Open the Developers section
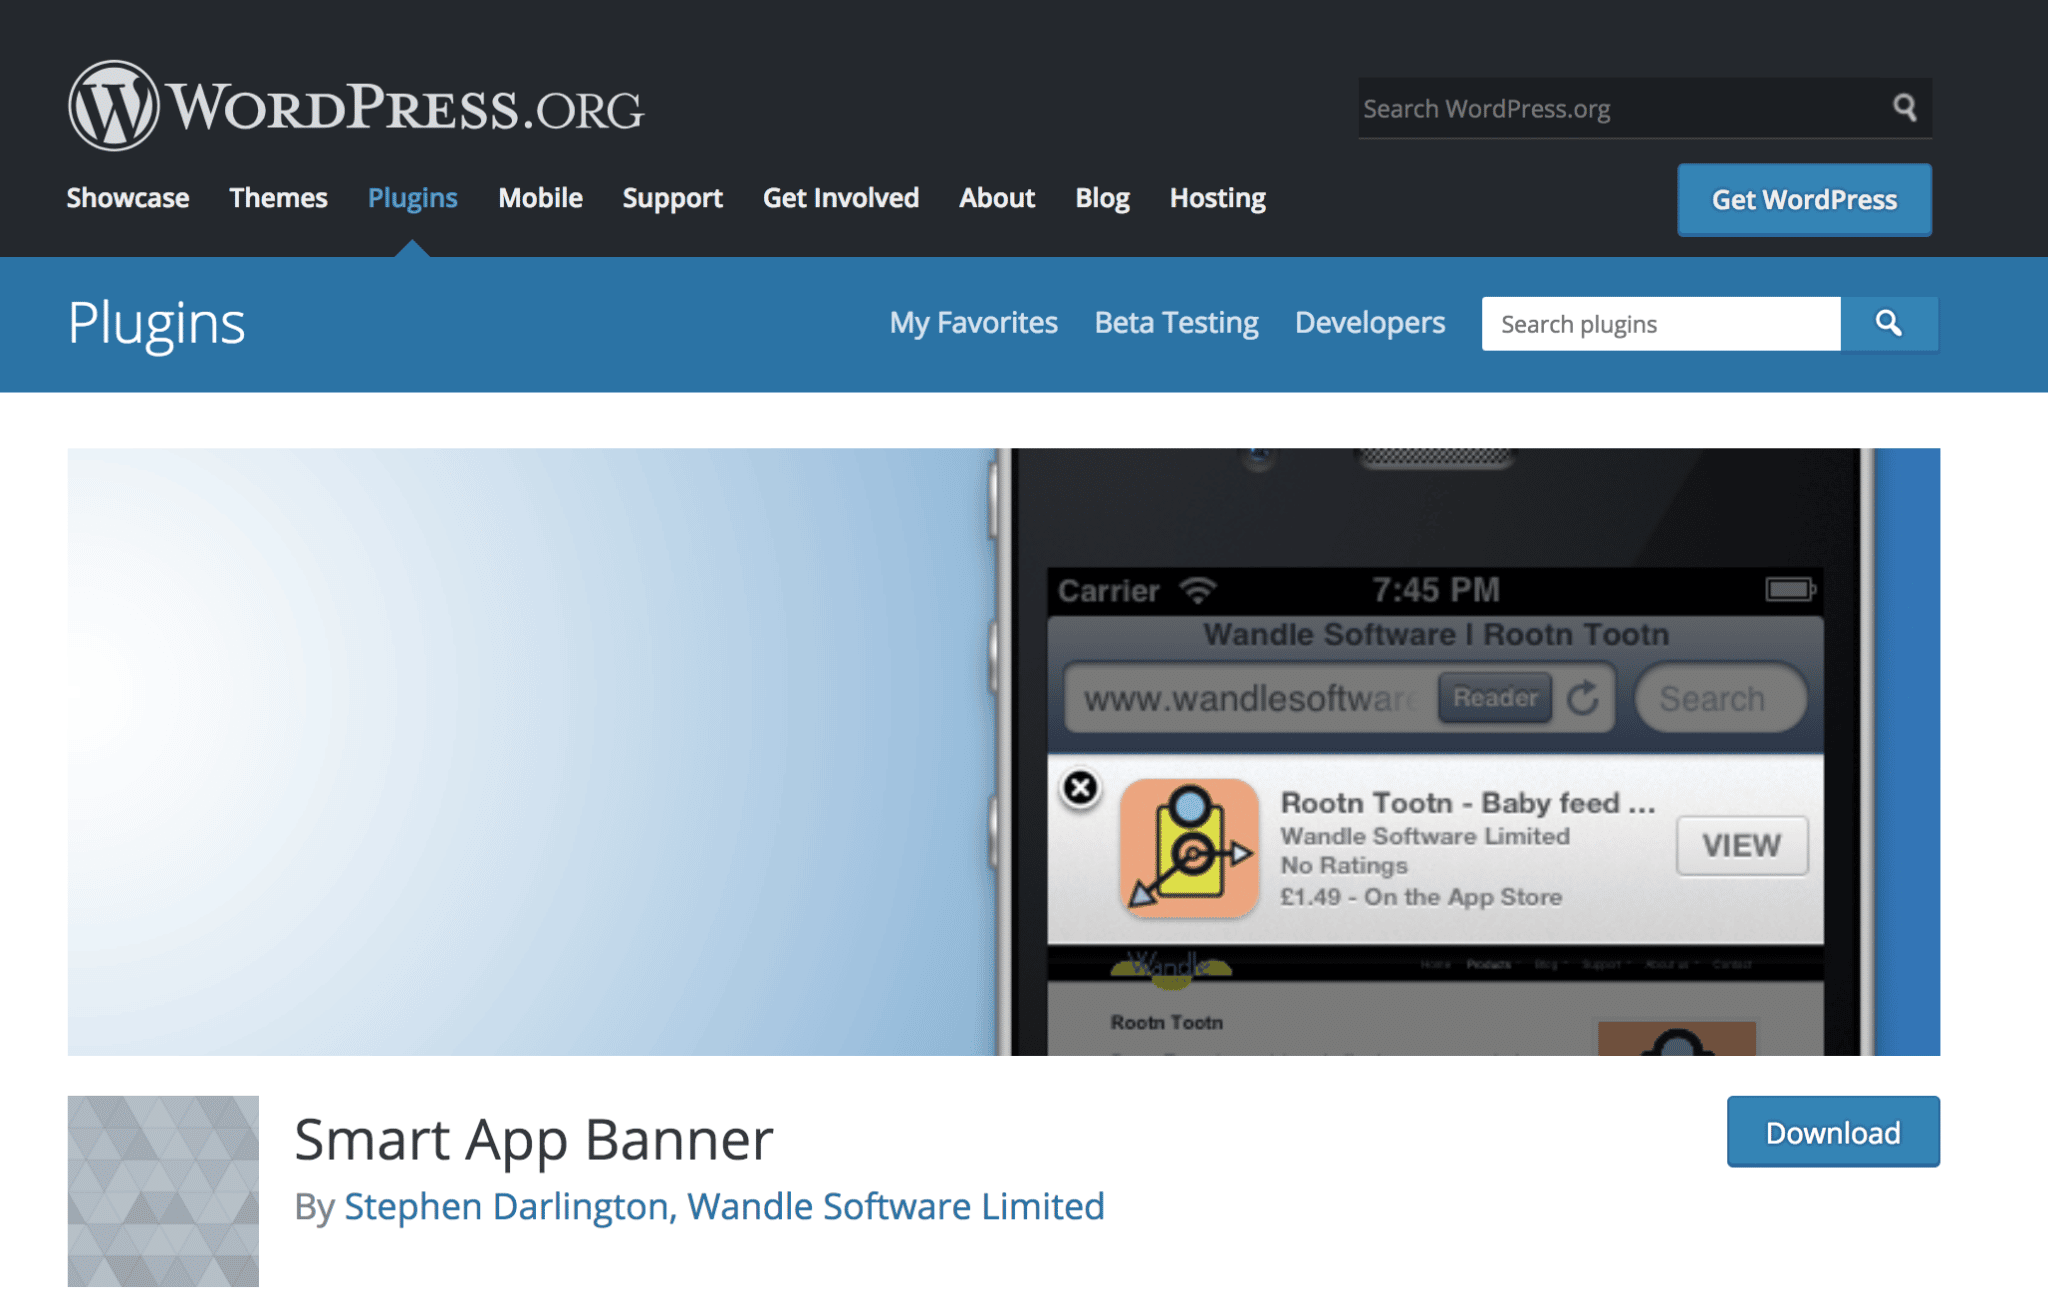The image size is (2048, 1301). (x=1369, y=323)
